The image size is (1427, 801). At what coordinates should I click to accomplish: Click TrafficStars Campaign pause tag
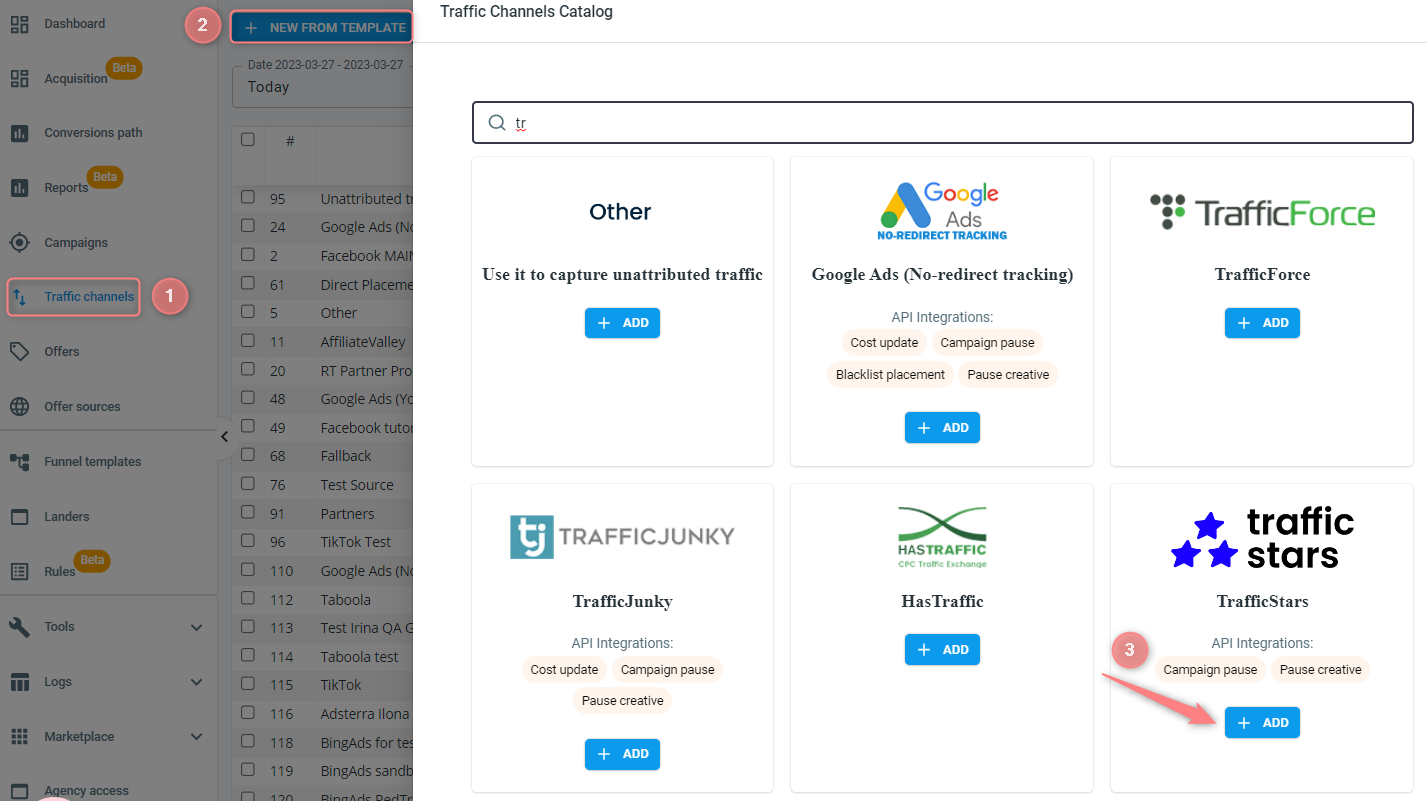coord(1210,670)
